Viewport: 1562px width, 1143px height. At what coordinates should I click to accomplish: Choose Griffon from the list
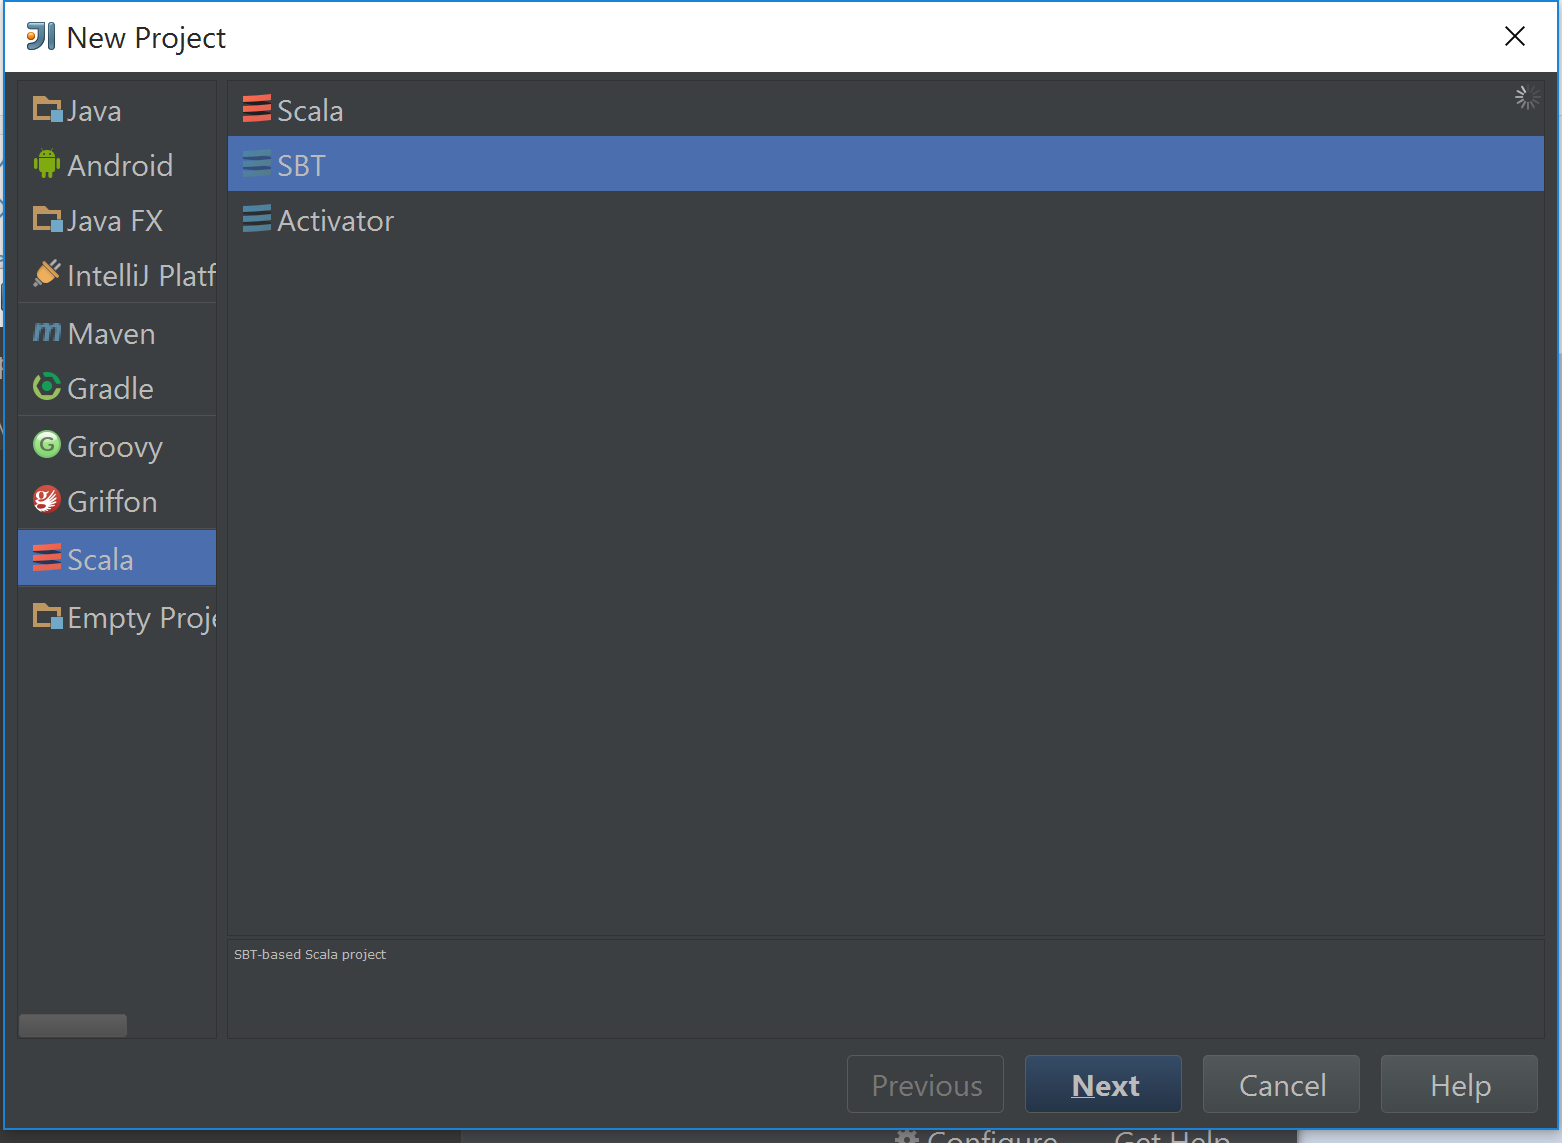[117, 501]
